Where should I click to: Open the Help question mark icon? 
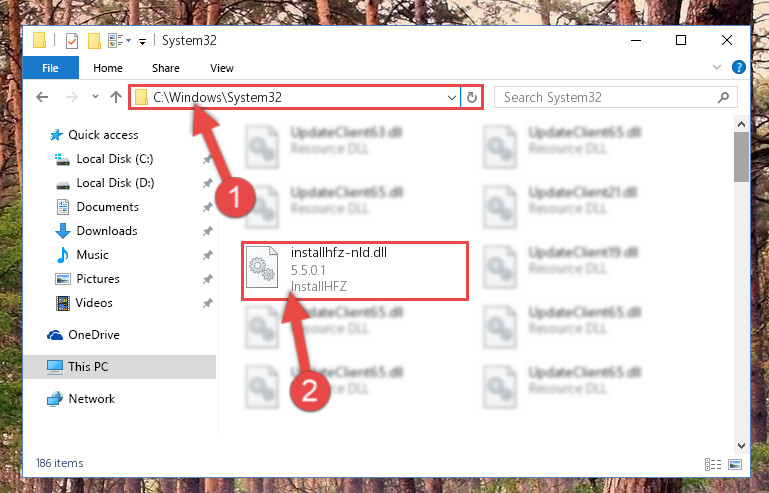[739, 67]
